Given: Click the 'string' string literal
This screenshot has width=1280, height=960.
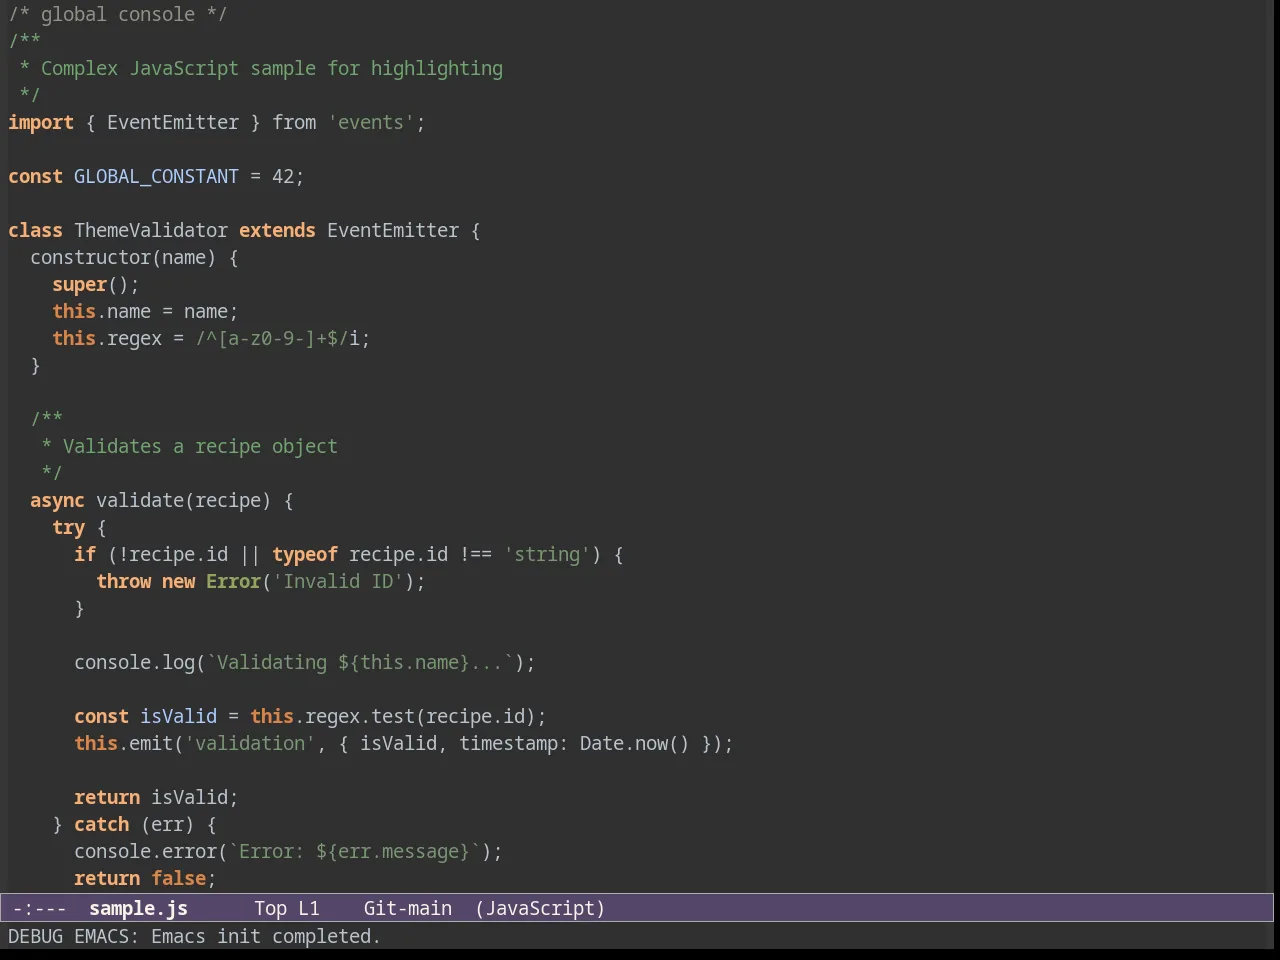Looking at the screenshot, I should click(x=547, y=554).
